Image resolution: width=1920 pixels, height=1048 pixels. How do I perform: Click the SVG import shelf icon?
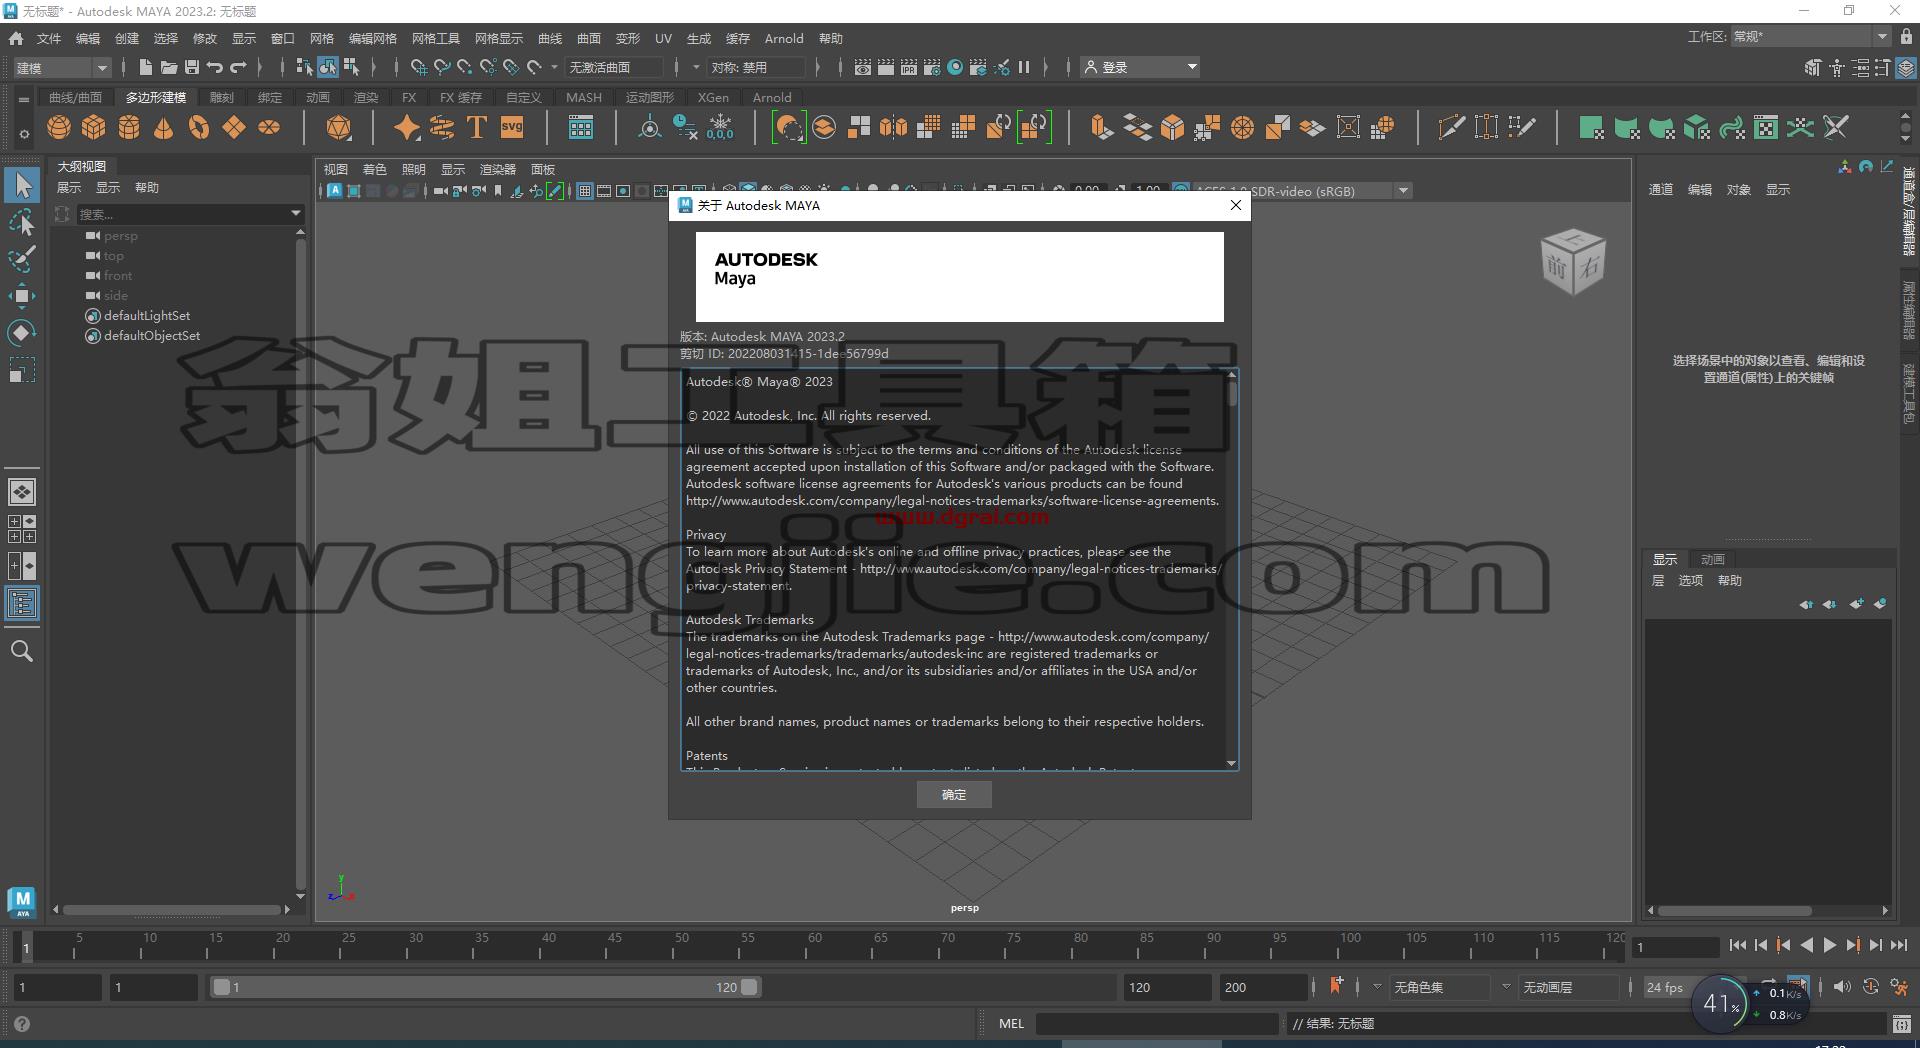[x=512, y=128]
